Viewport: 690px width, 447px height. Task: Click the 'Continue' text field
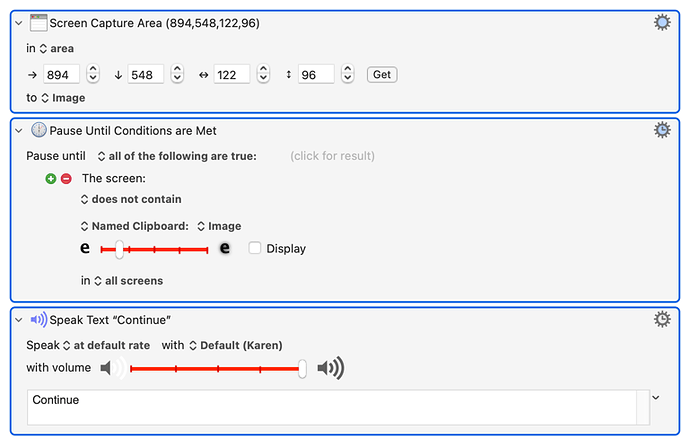click(x=330, y=407)
